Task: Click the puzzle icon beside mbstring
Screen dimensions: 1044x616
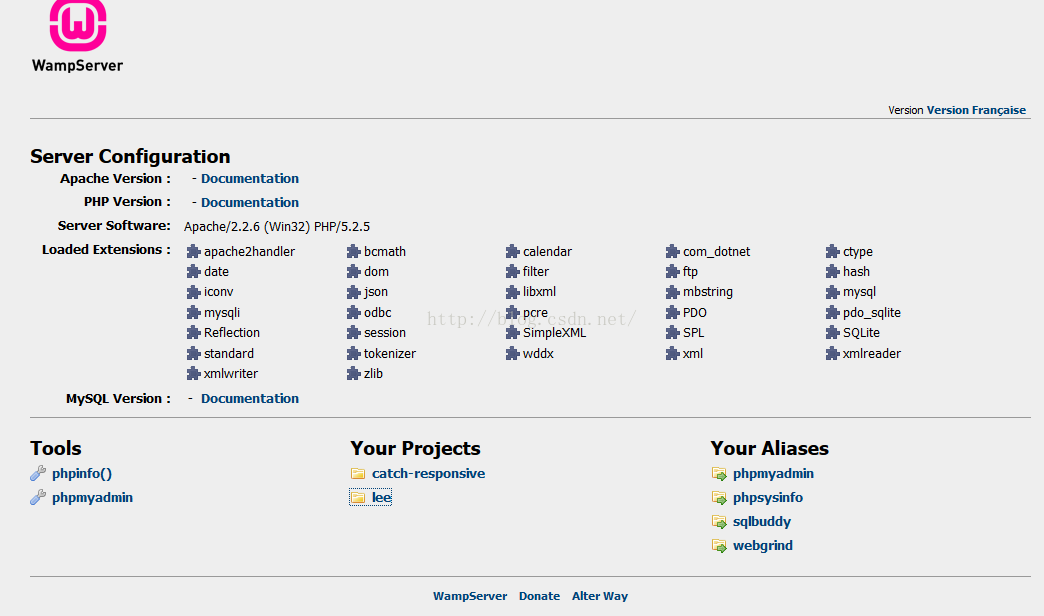Action: [x=672, y=292]
